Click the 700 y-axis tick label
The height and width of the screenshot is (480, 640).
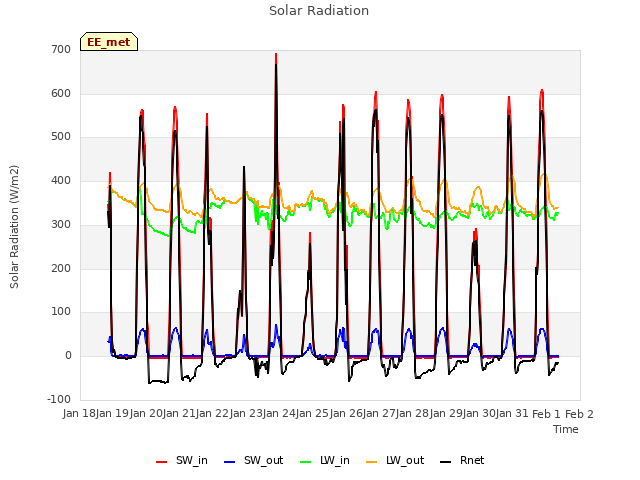(61, 49)
